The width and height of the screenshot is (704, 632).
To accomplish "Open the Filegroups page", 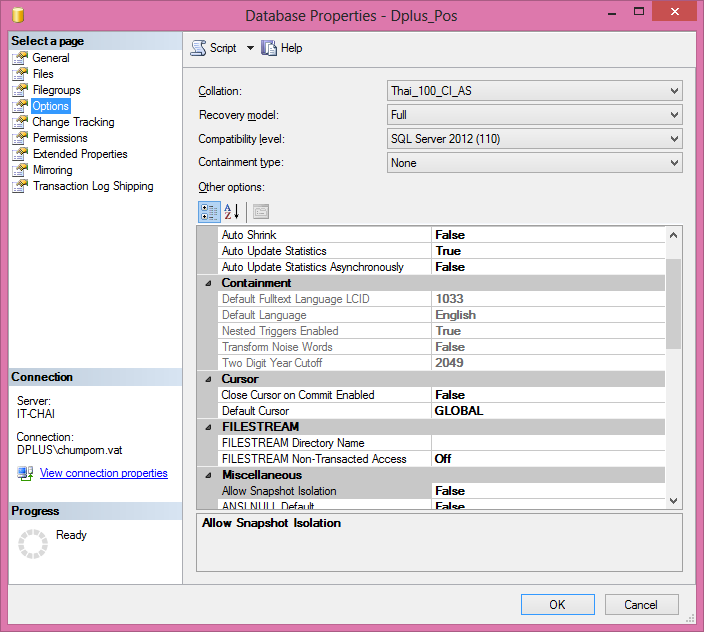I will coord(57,90).
